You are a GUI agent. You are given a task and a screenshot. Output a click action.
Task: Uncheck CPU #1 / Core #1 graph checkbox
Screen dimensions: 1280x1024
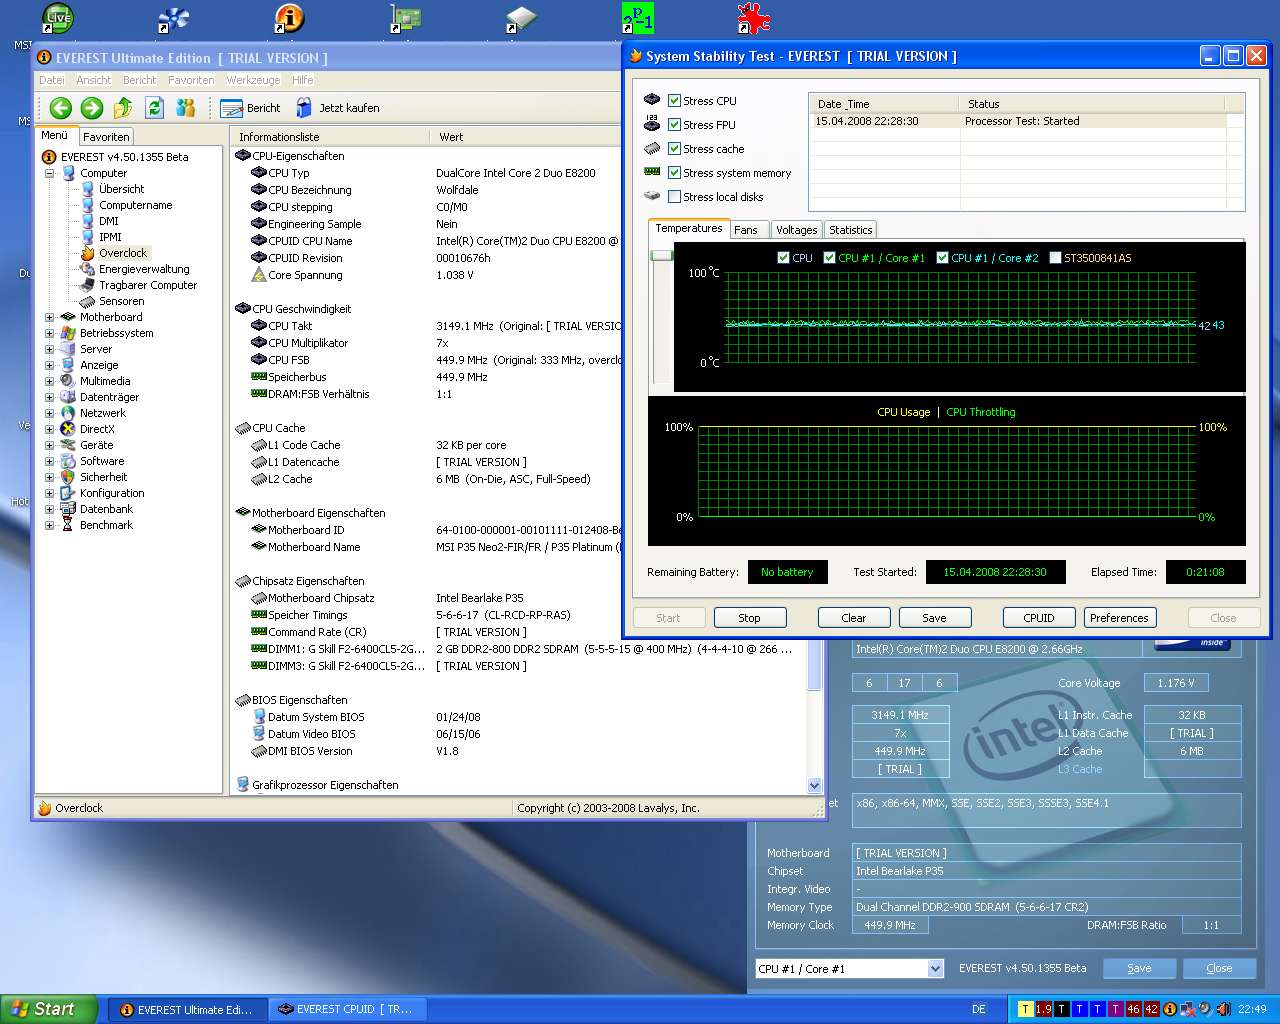[x=829, y=258]
